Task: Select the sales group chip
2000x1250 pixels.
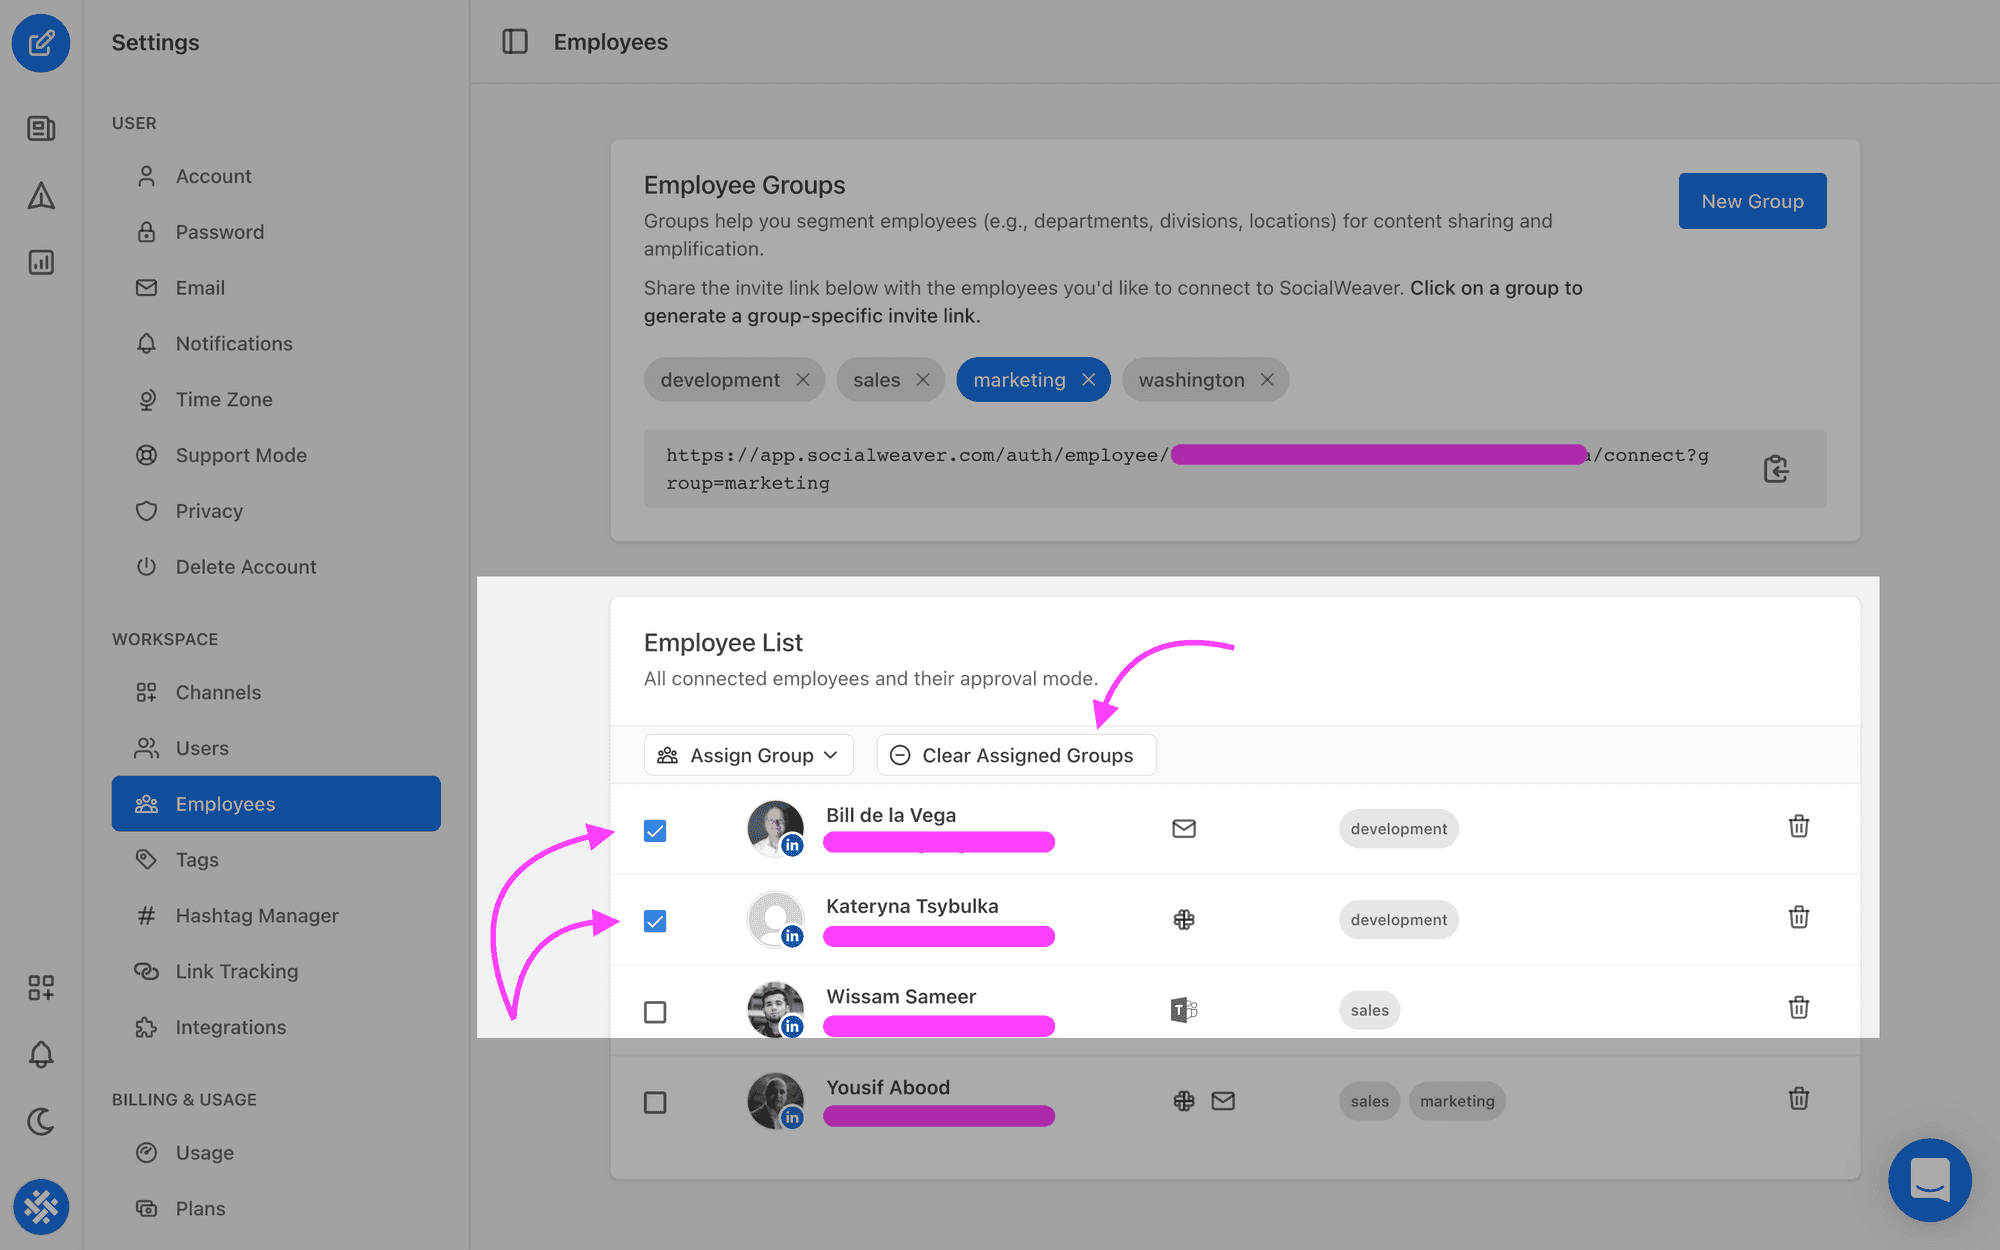Action: pos(877,380)
